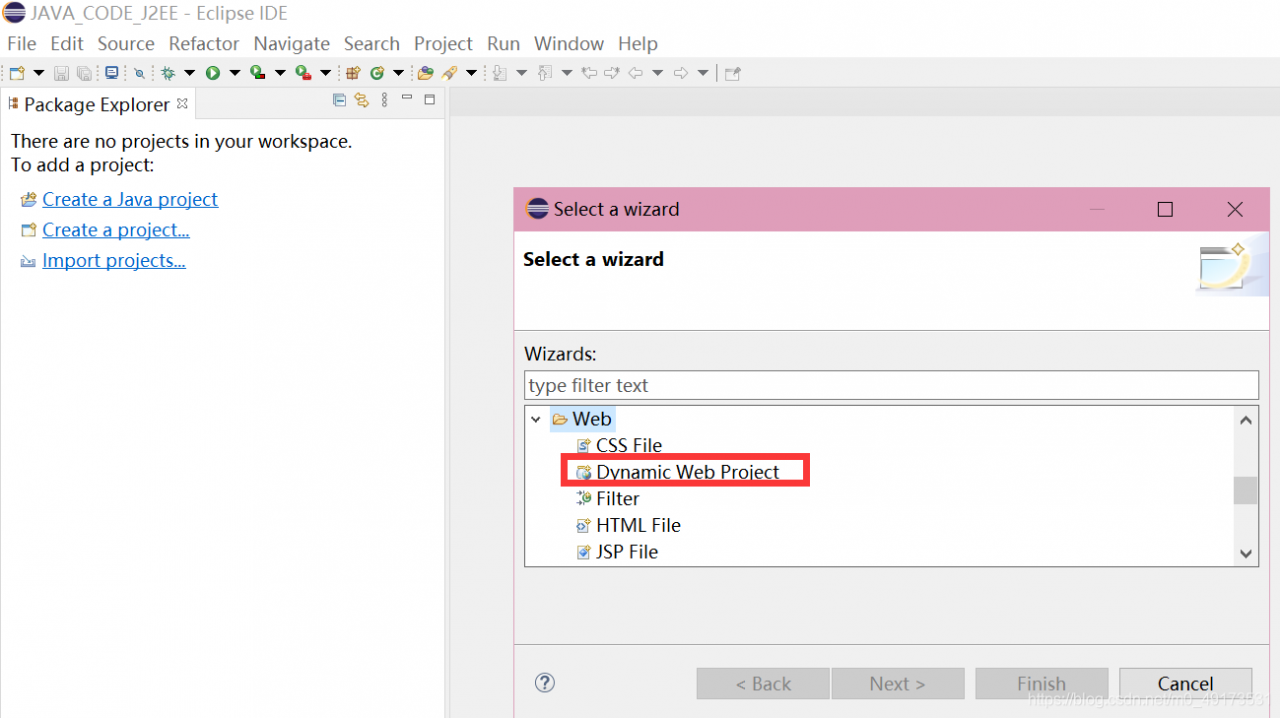1280x718 pixels.
Task: Click the Debug bug icon
Action: (168, 73)
